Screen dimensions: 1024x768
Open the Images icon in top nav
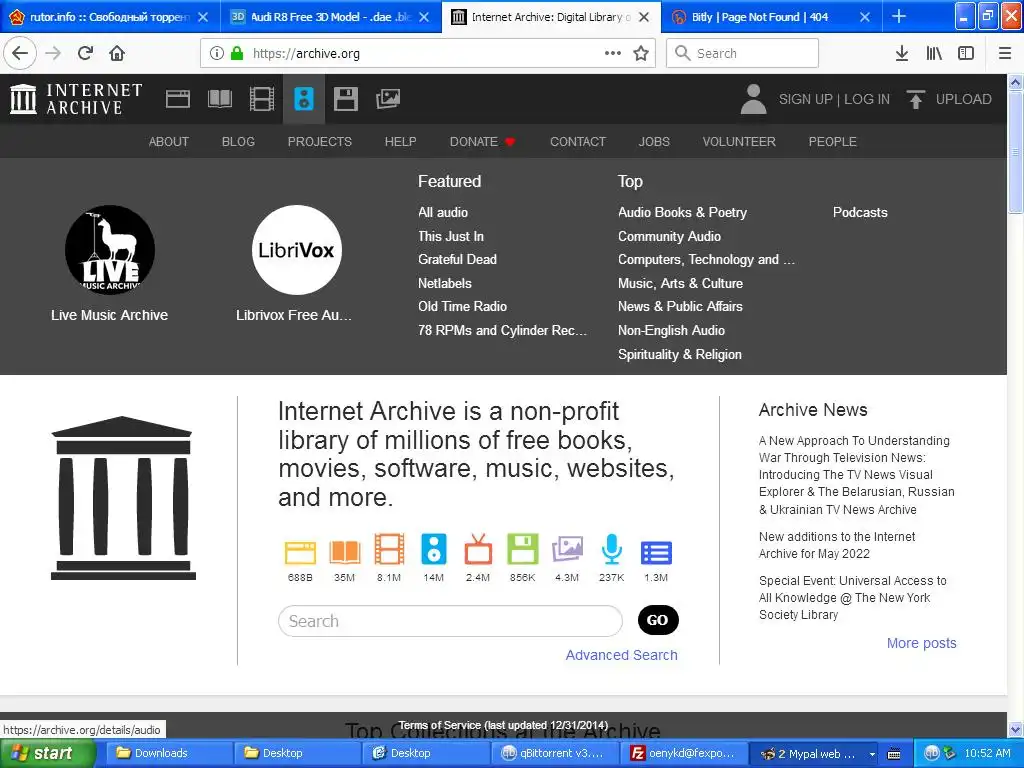pyautogui.click(x=388, y=99)
